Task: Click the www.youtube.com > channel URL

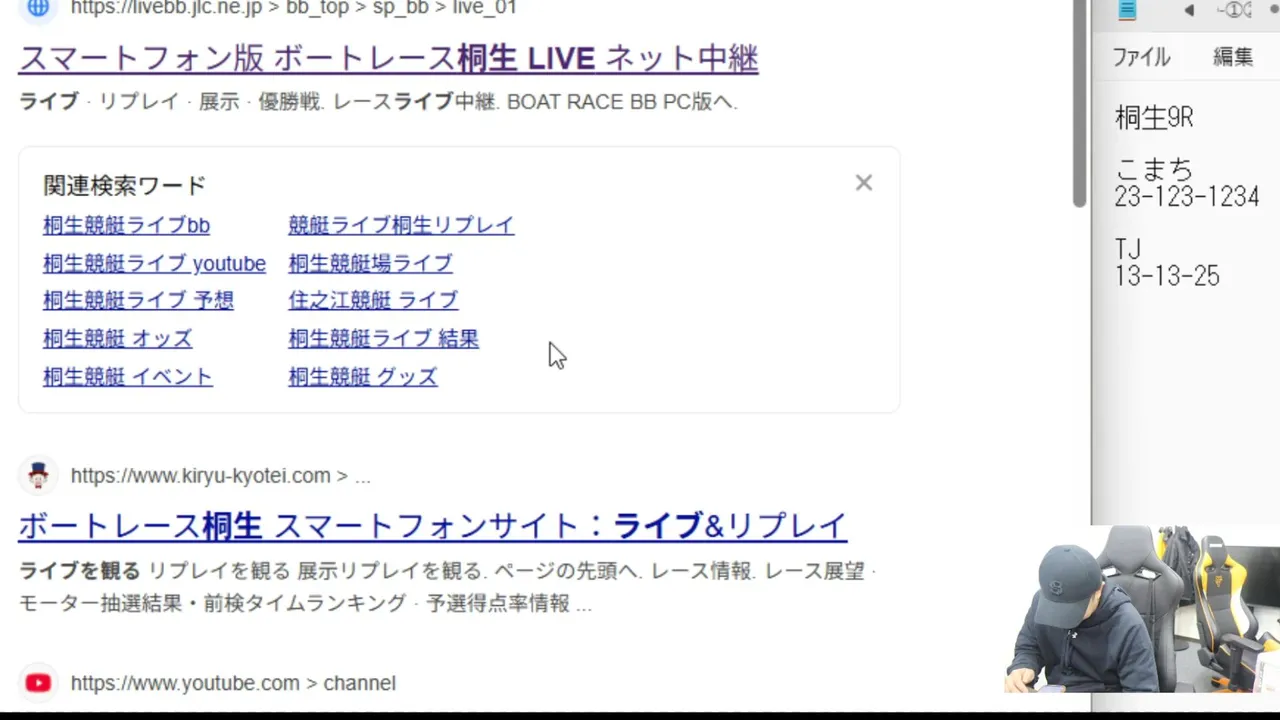Action: 233,683
